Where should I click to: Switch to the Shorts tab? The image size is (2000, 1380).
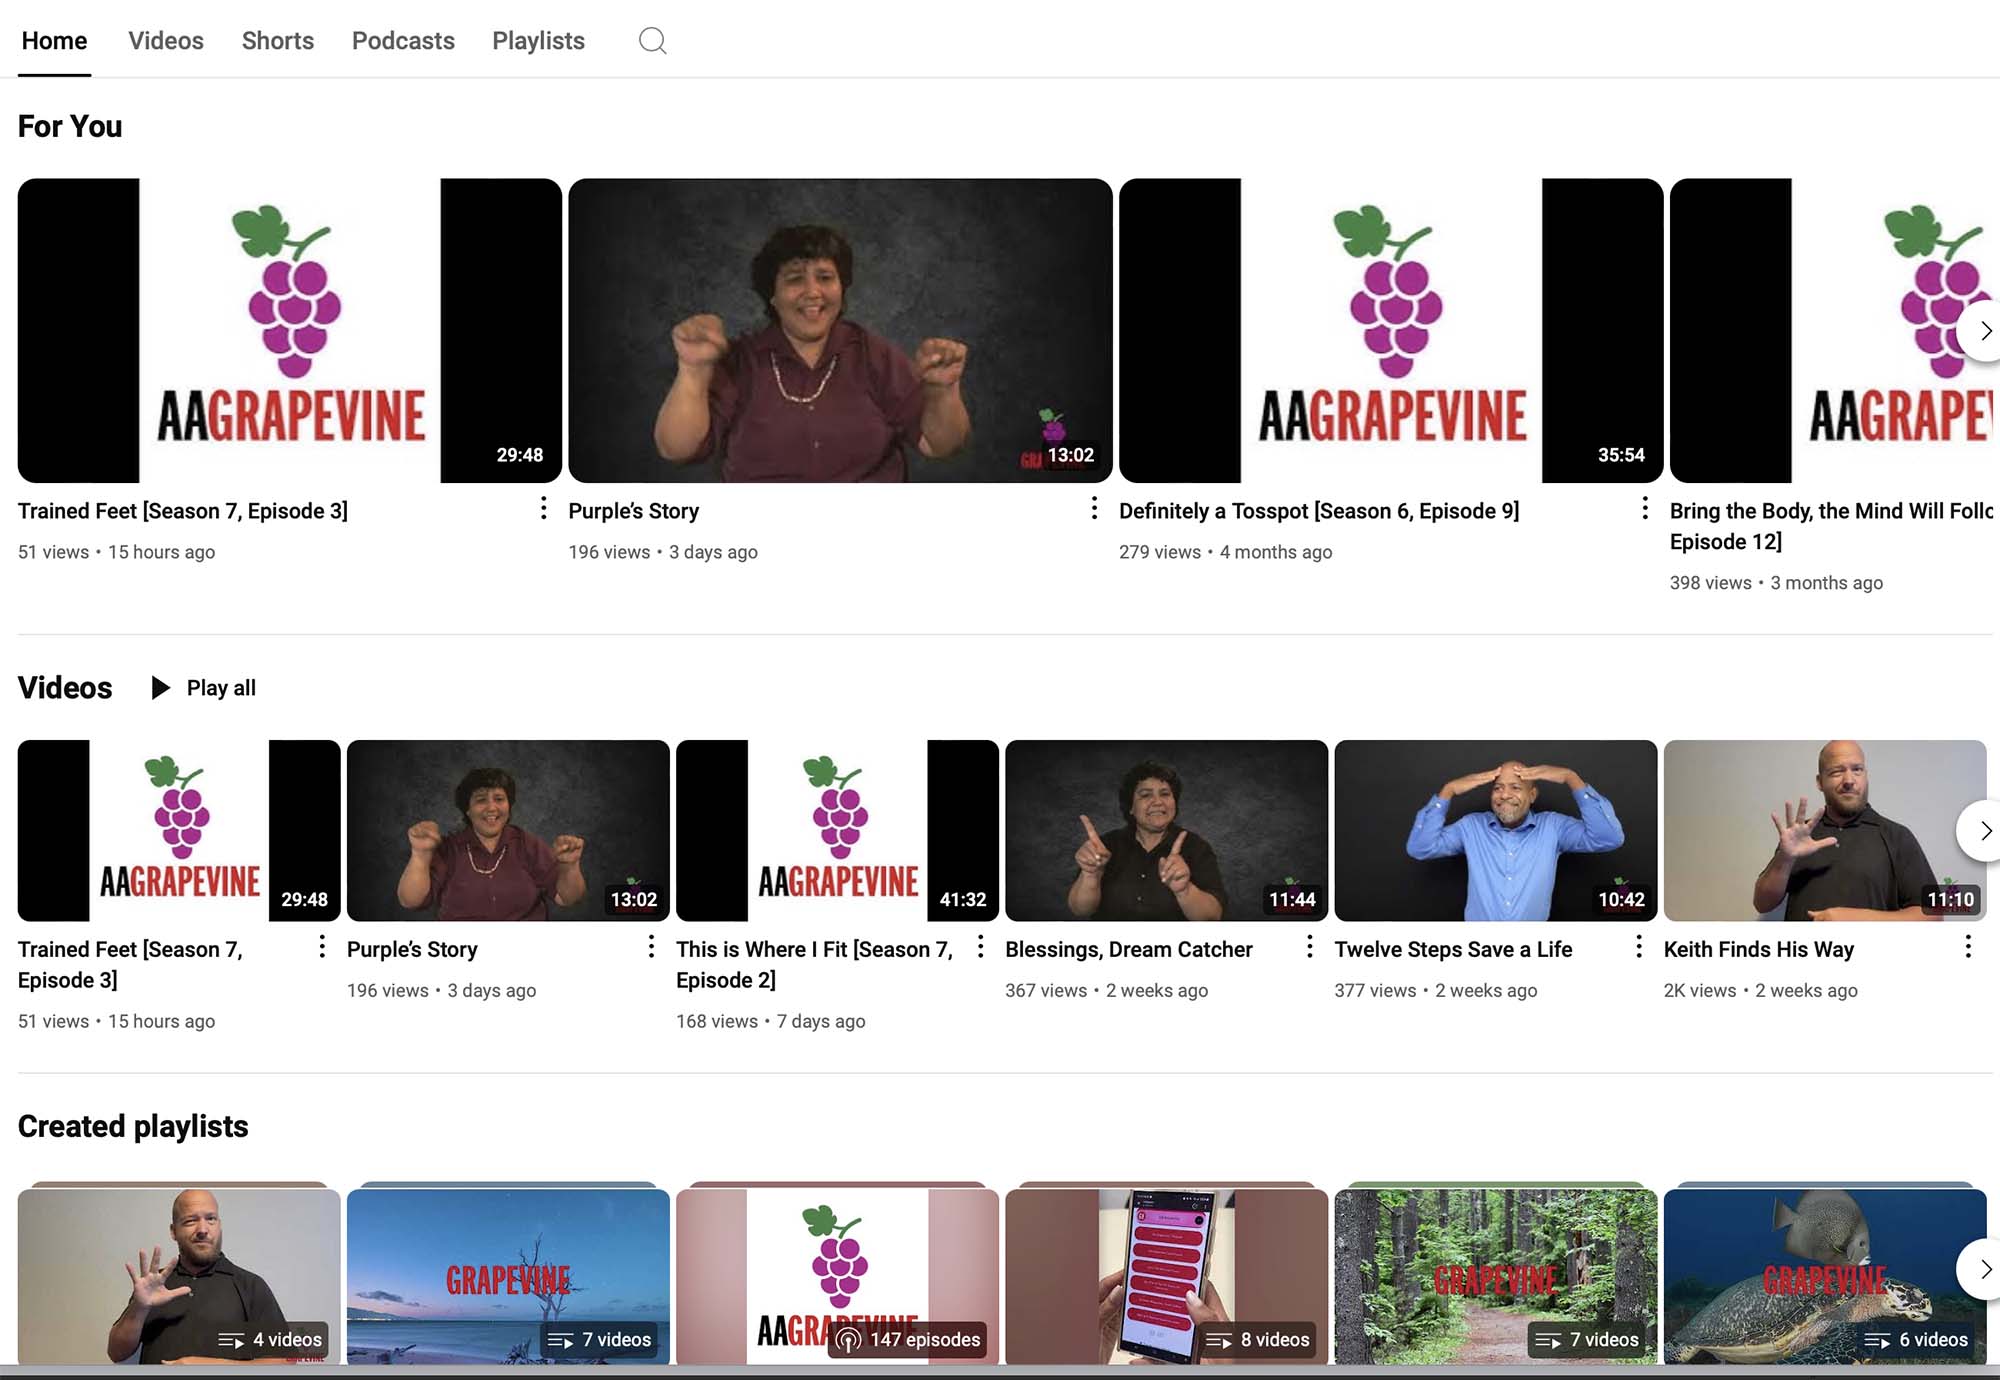click(278, 41)
